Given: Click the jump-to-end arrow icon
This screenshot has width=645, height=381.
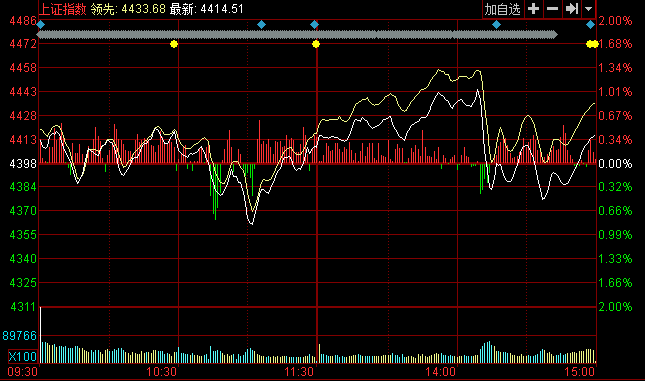Looking at the screenshot, I should (x=572, y=9).
